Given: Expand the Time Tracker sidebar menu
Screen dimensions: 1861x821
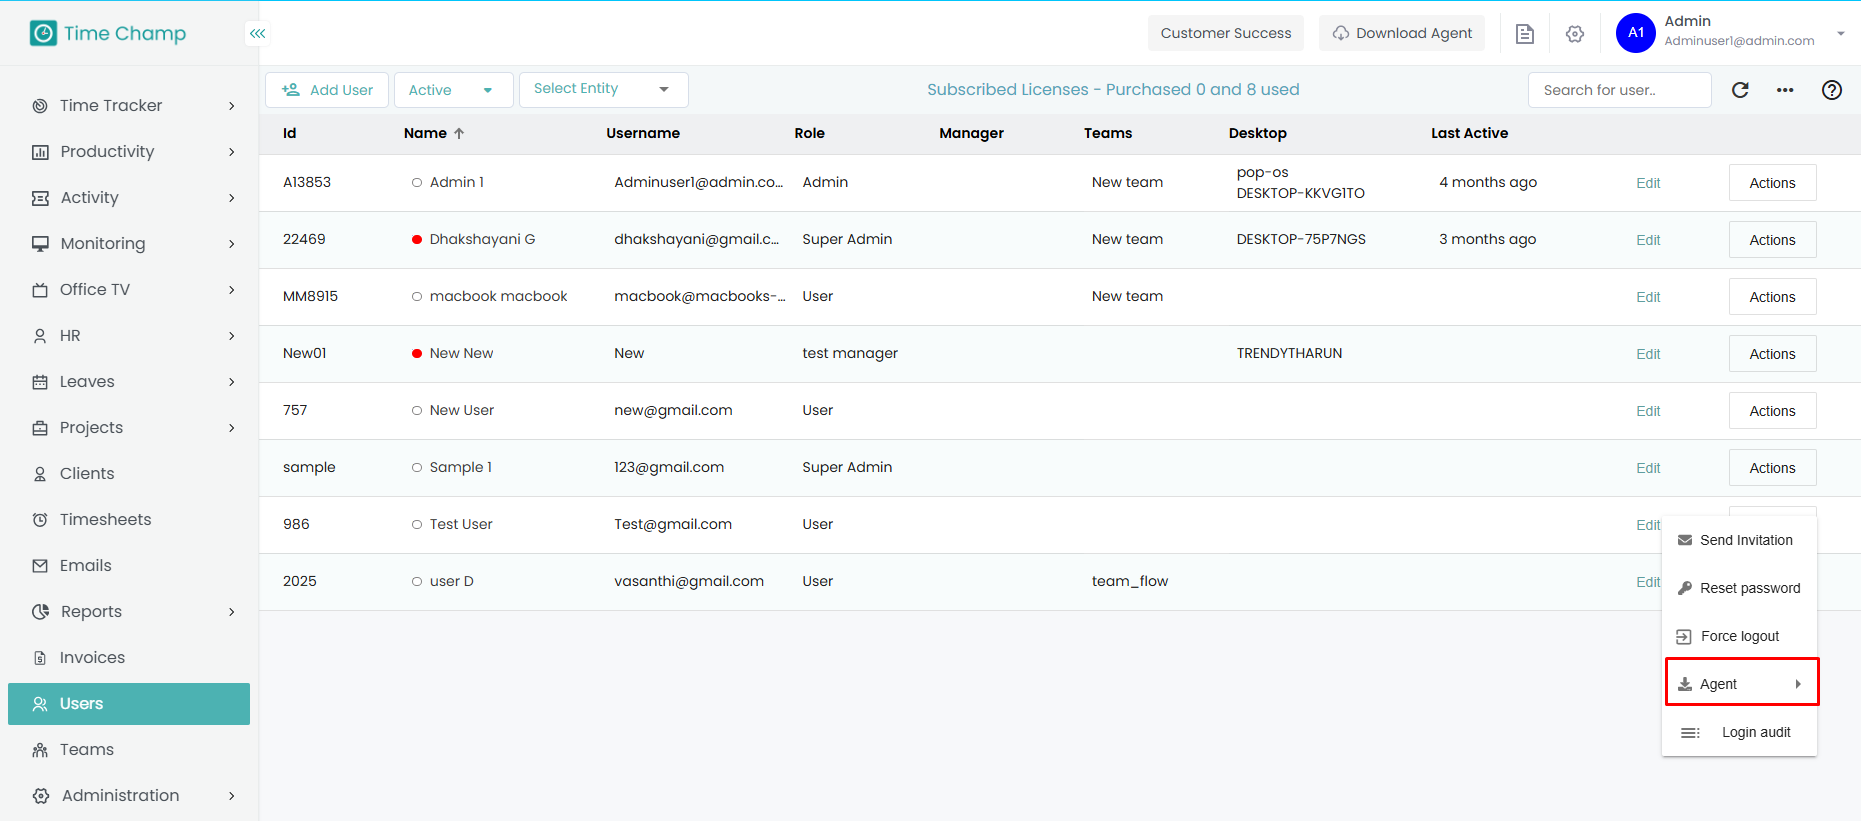Looking at the screenshot, I should [x=134, y=106].
